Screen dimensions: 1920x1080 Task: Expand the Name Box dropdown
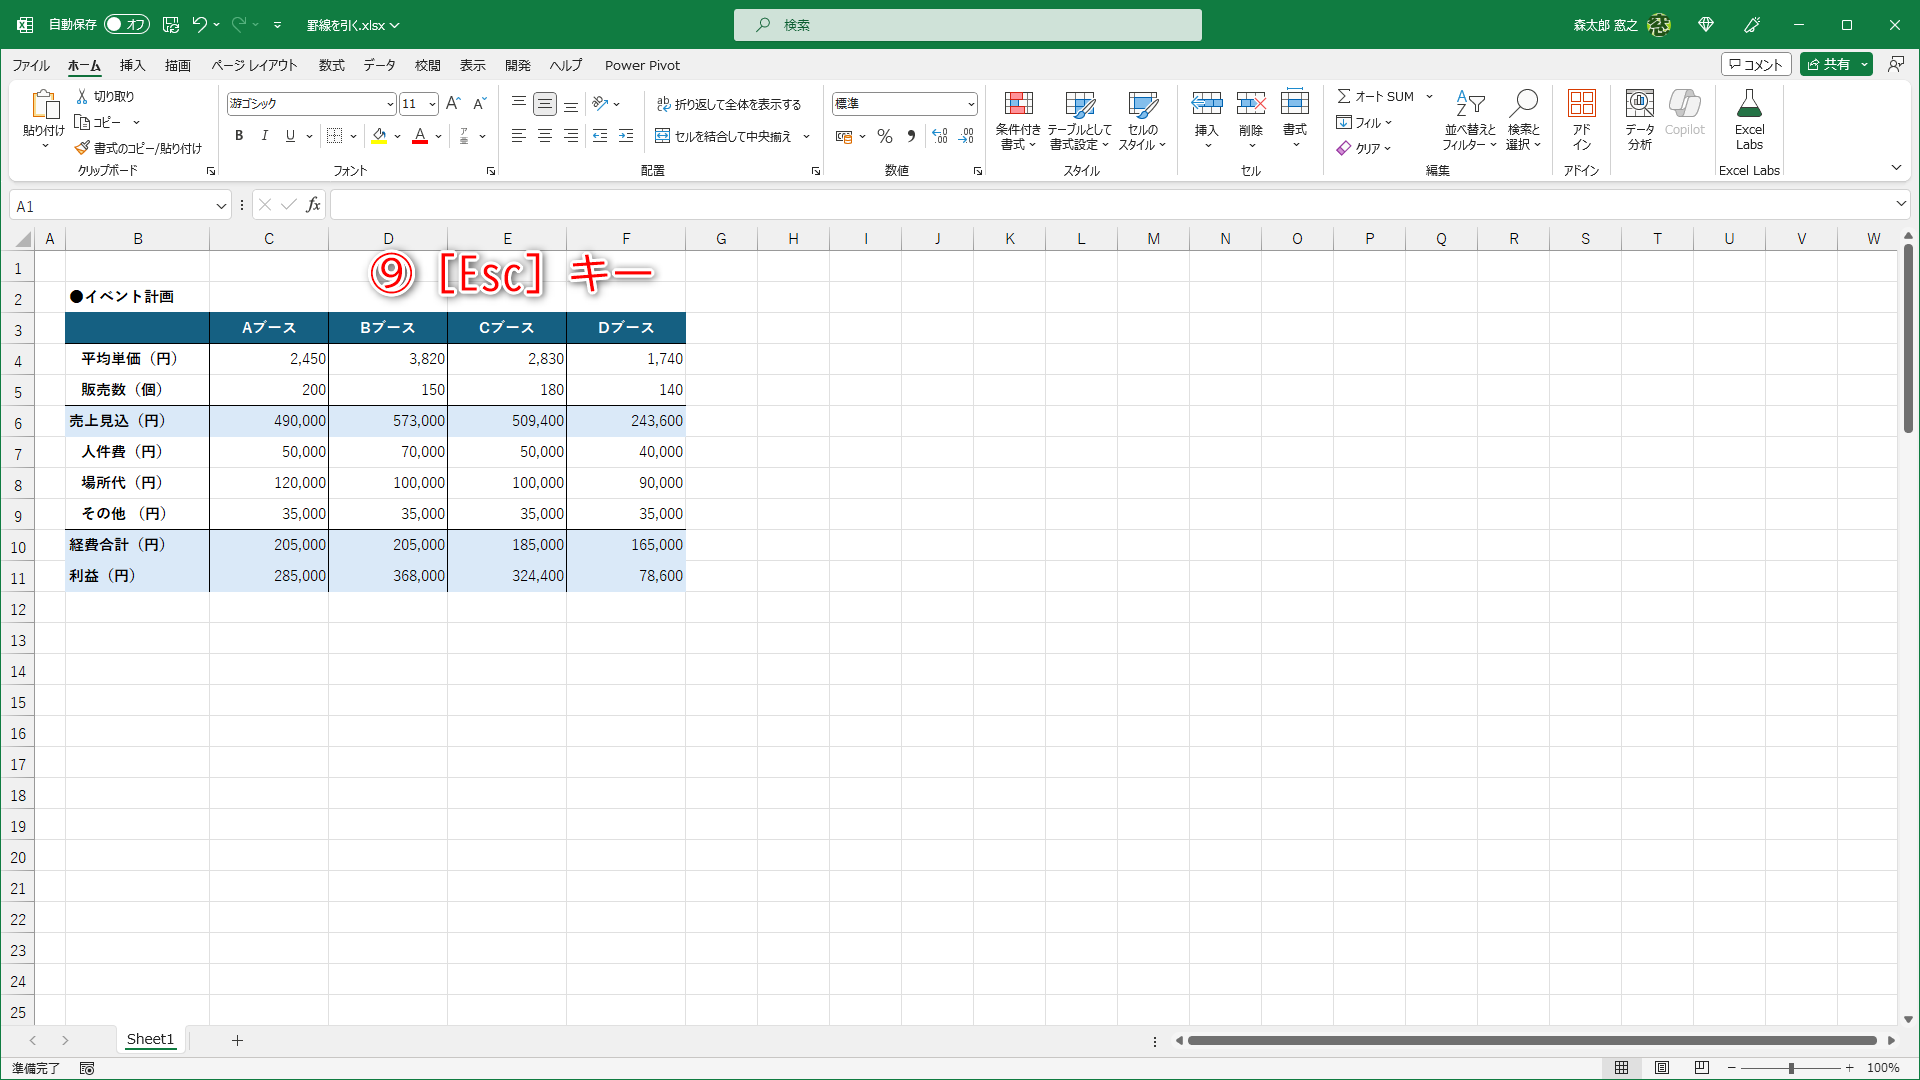tap(221, 206)
